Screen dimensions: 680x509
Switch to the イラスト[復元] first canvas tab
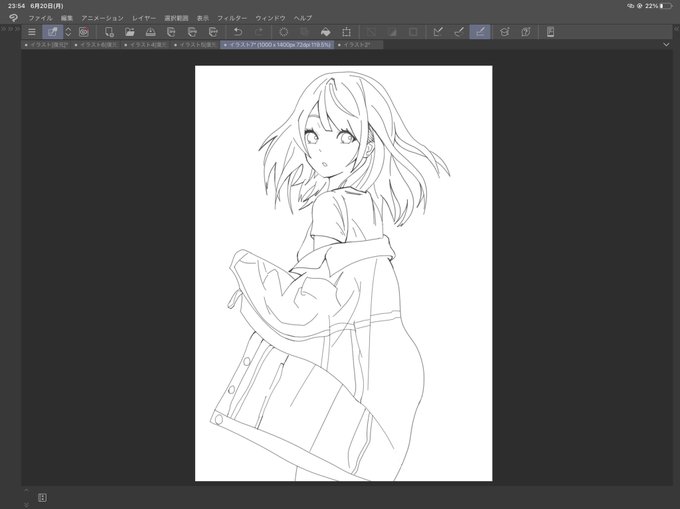(46, 45)
